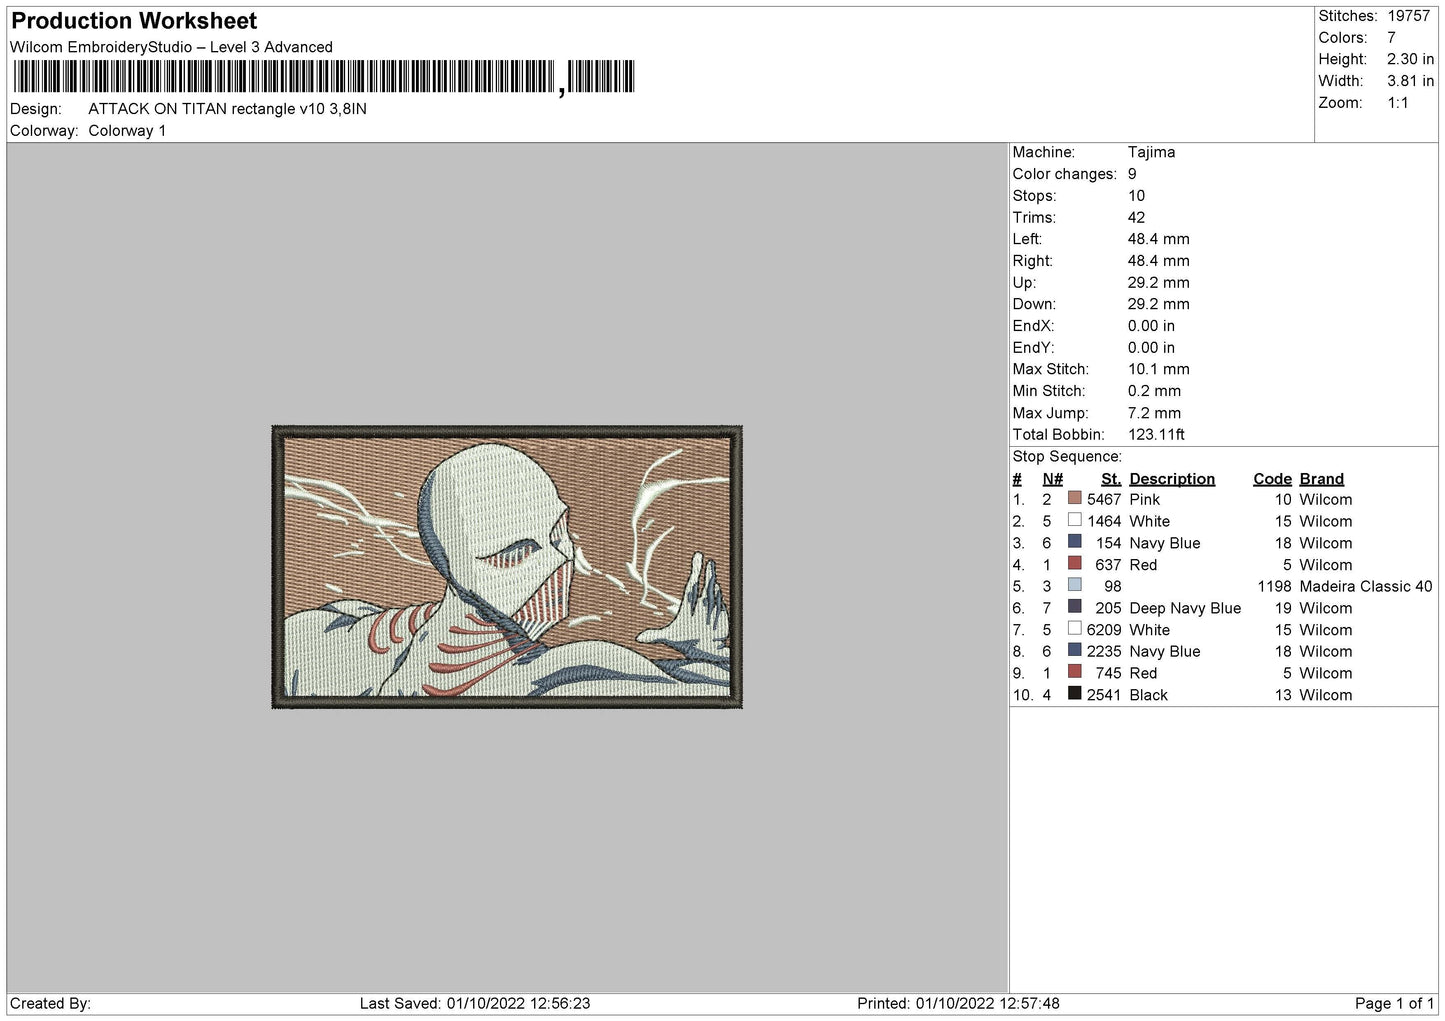
Task: Click the 'Black' description in row 10
Action: pos(1148,695)
